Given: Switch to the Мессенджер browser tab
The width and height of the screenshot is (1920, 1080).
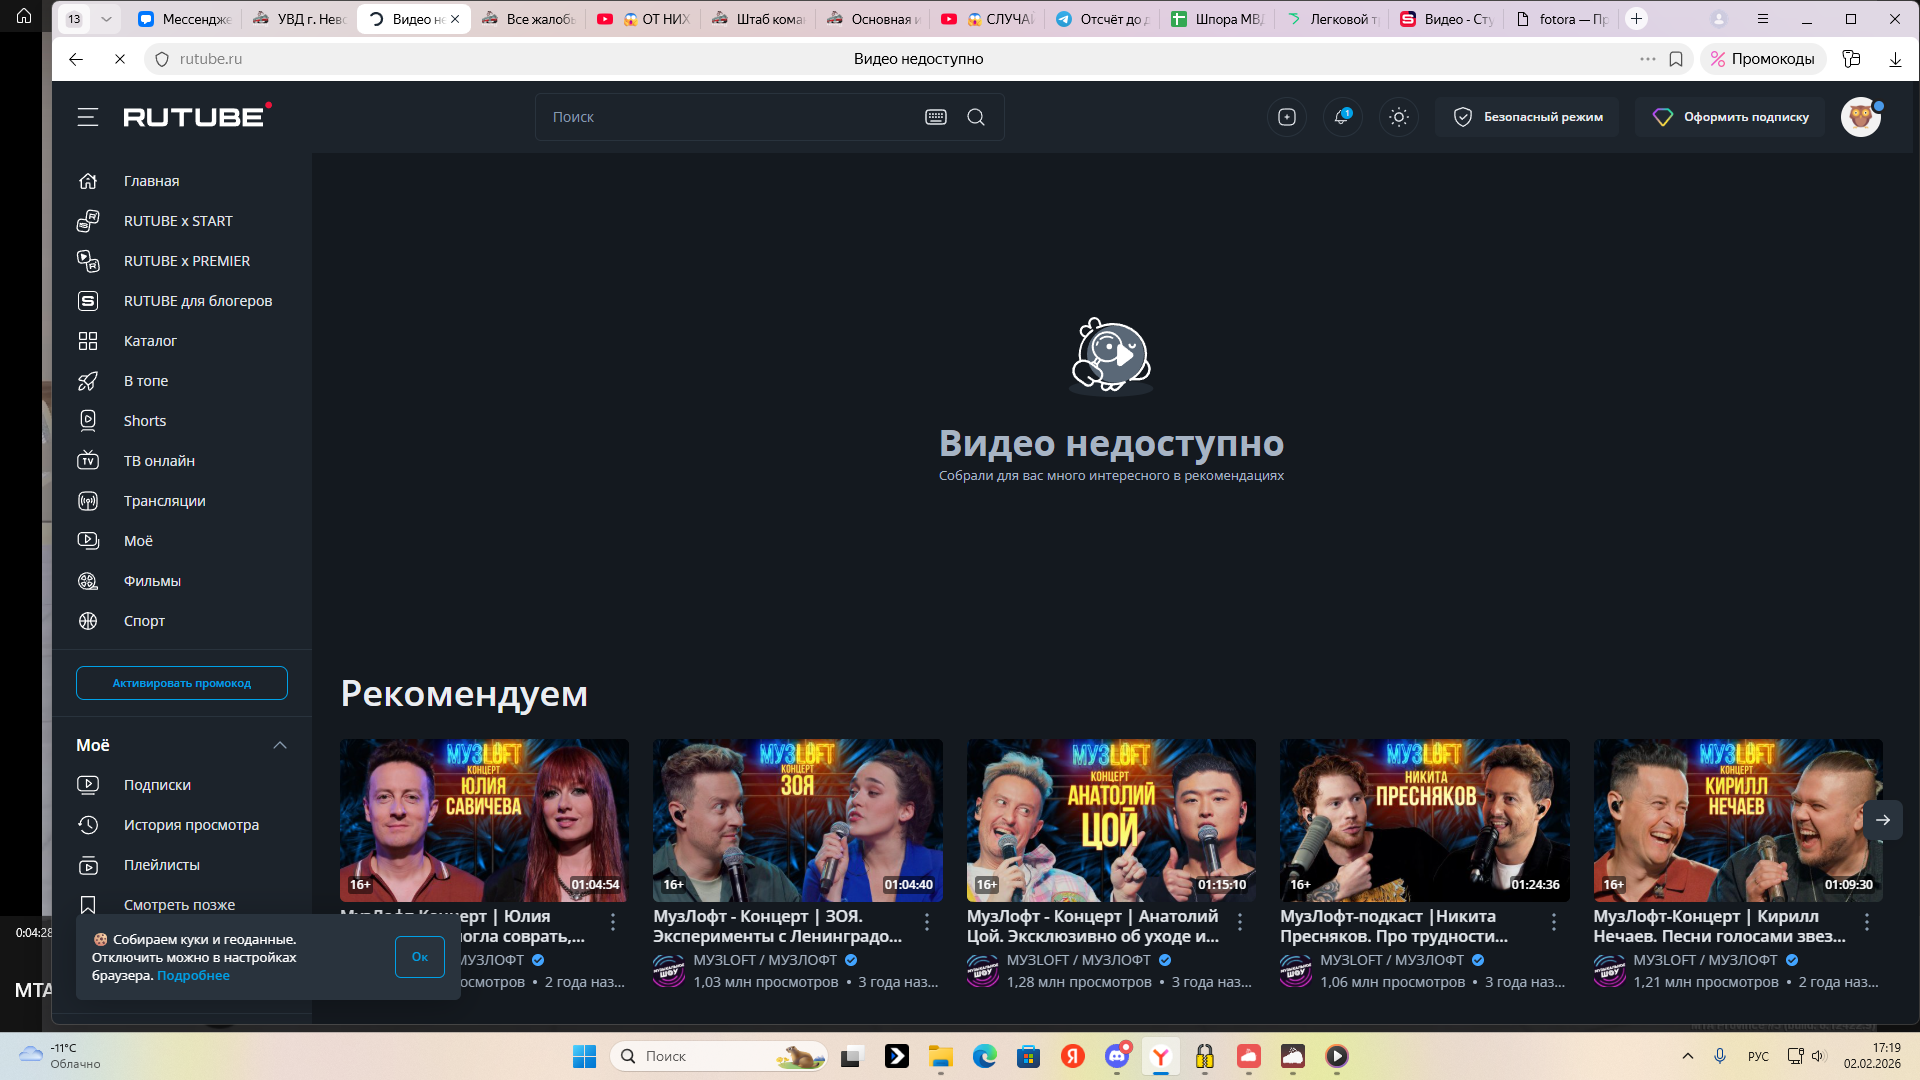Looking at the screenshot, I should tap(186, 19).
